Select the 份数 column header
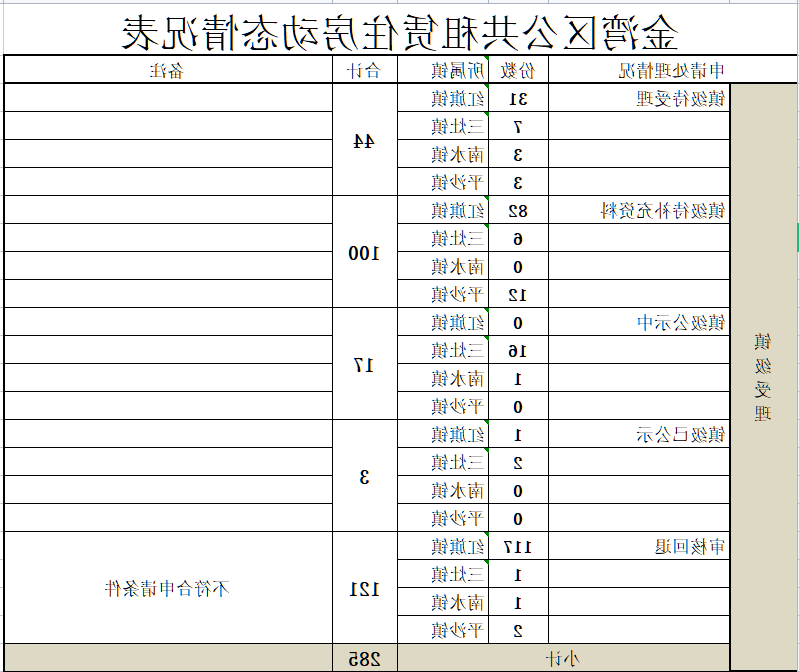 click(x=518, y=69)
